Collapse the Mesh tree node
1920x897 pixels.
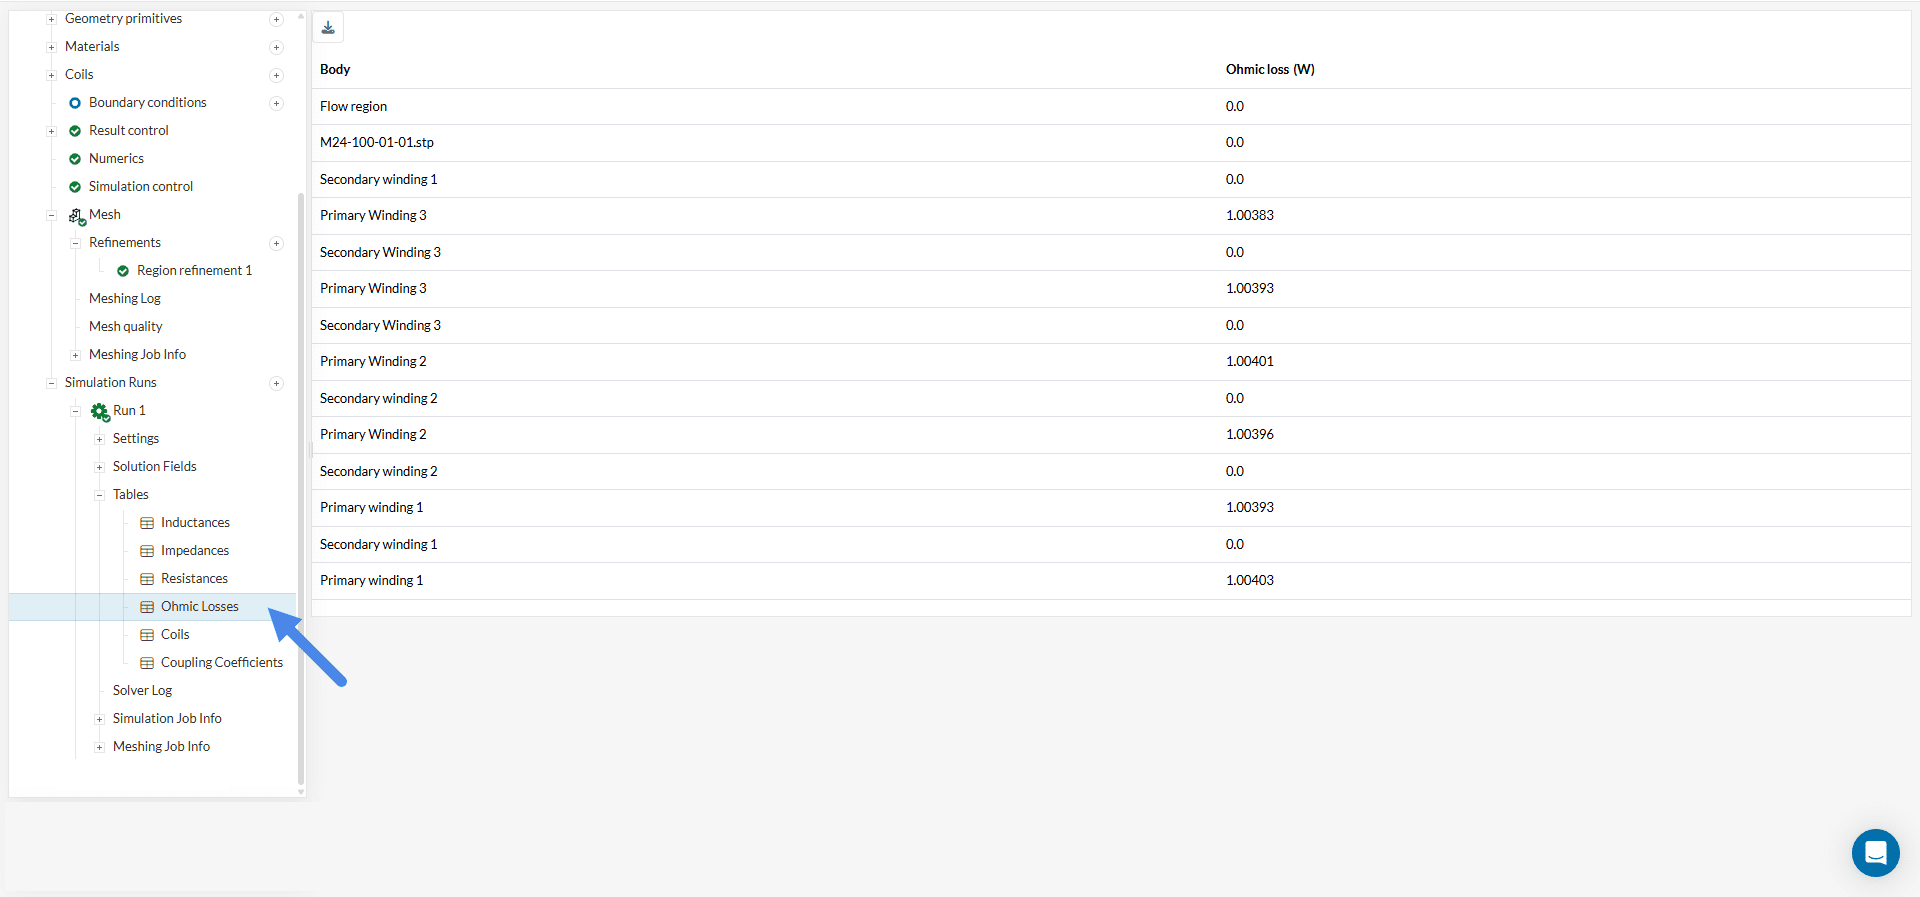(x=51, y=215)
